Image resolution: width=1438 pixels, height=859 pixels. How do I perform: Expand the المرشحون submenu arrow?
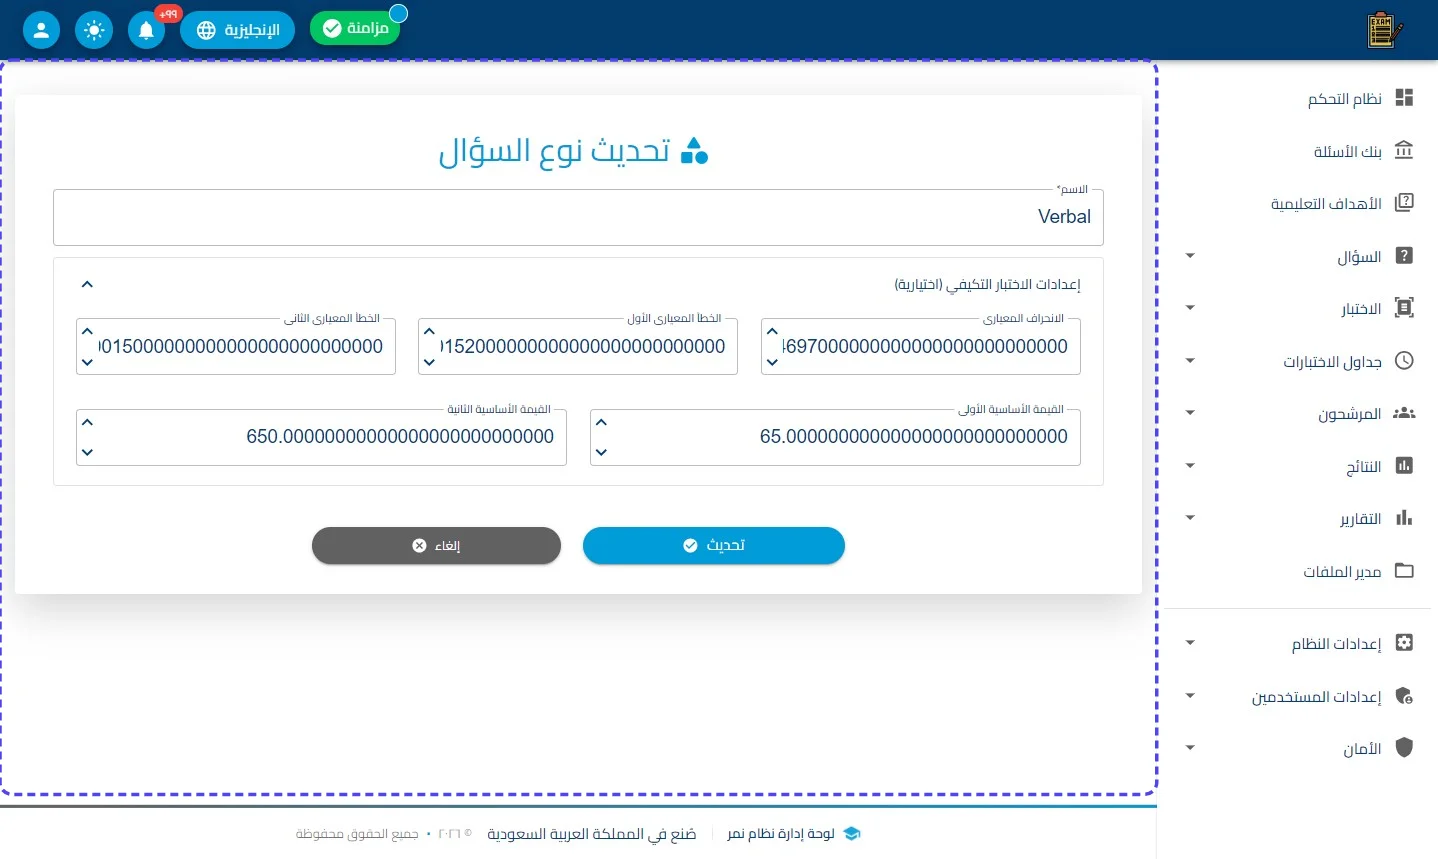coord(1190,413)
